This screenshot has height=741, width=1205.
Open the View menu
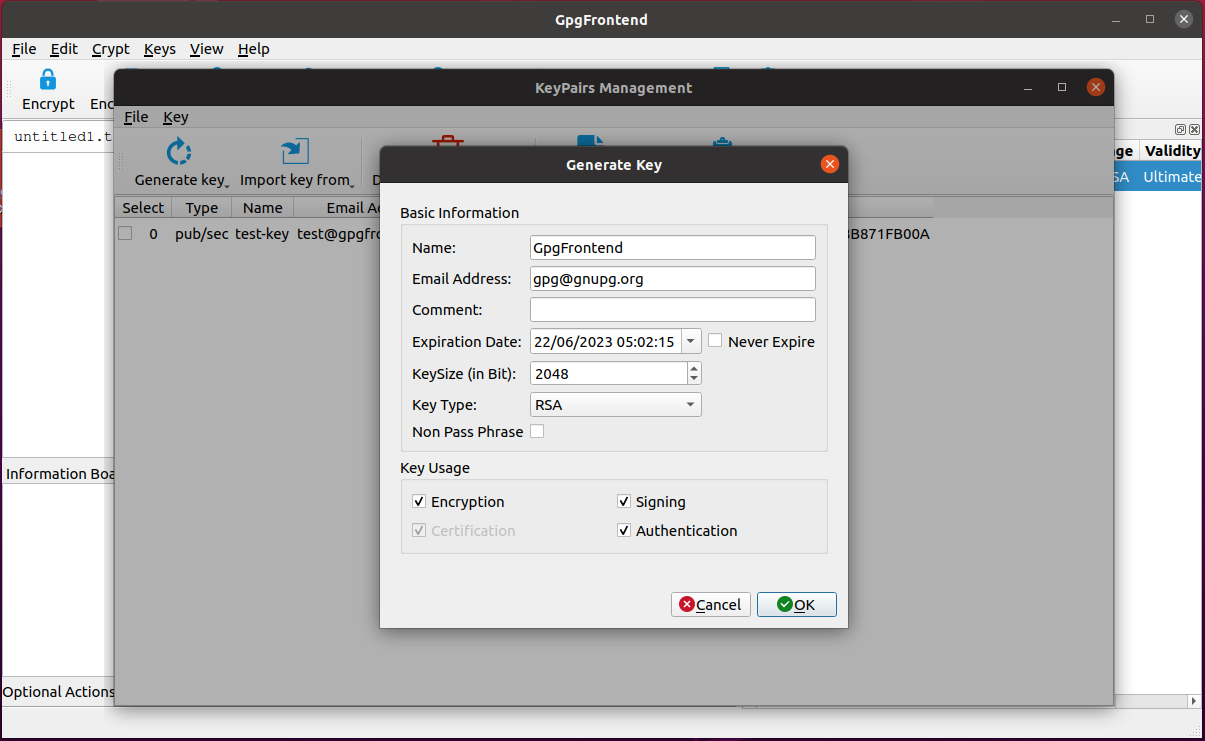click(207, 49)
